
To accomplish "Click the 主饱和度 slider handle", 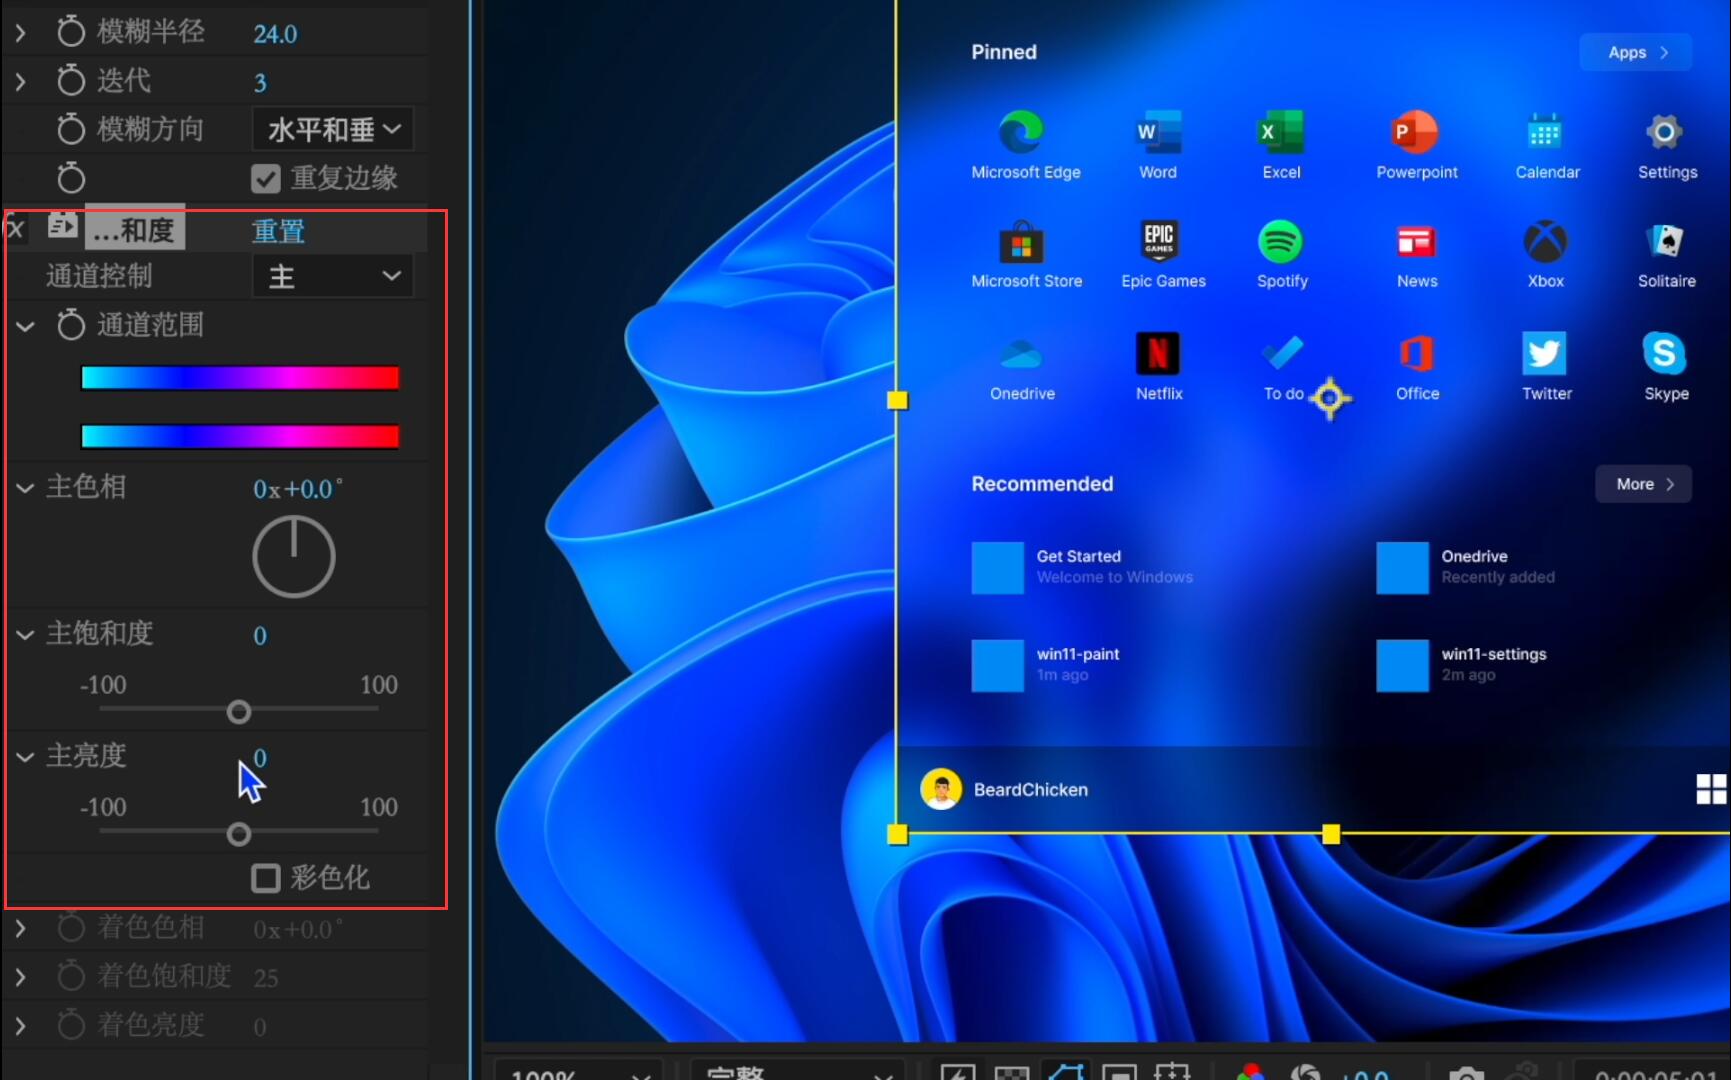I will point(238,711).
